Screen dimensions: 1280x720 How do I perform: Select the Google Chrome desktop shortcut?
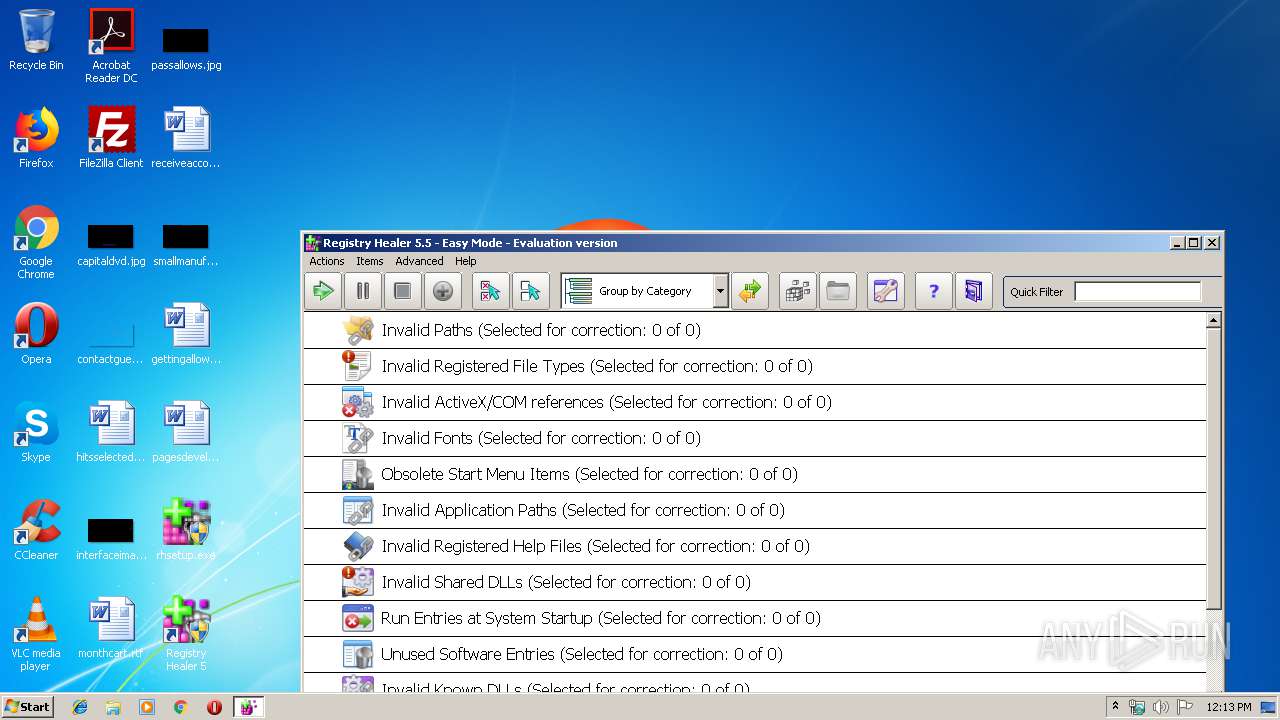pos(36,242)
